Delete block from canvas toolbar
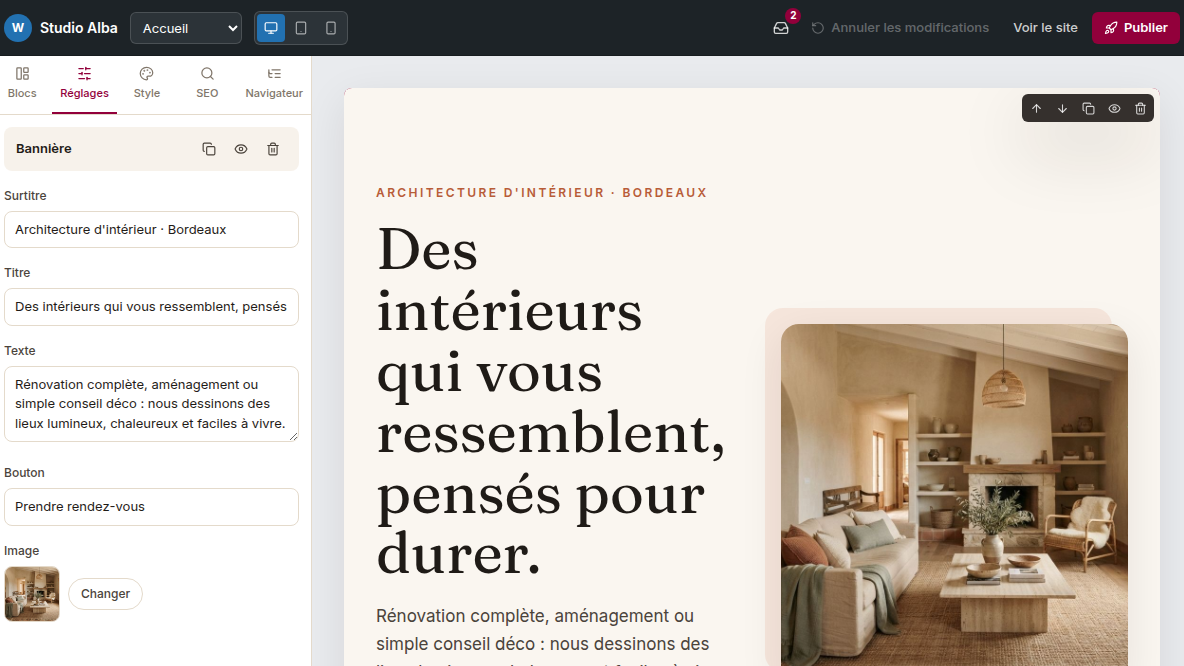This screenshot has height=666, width=1184. (1140, 109)
